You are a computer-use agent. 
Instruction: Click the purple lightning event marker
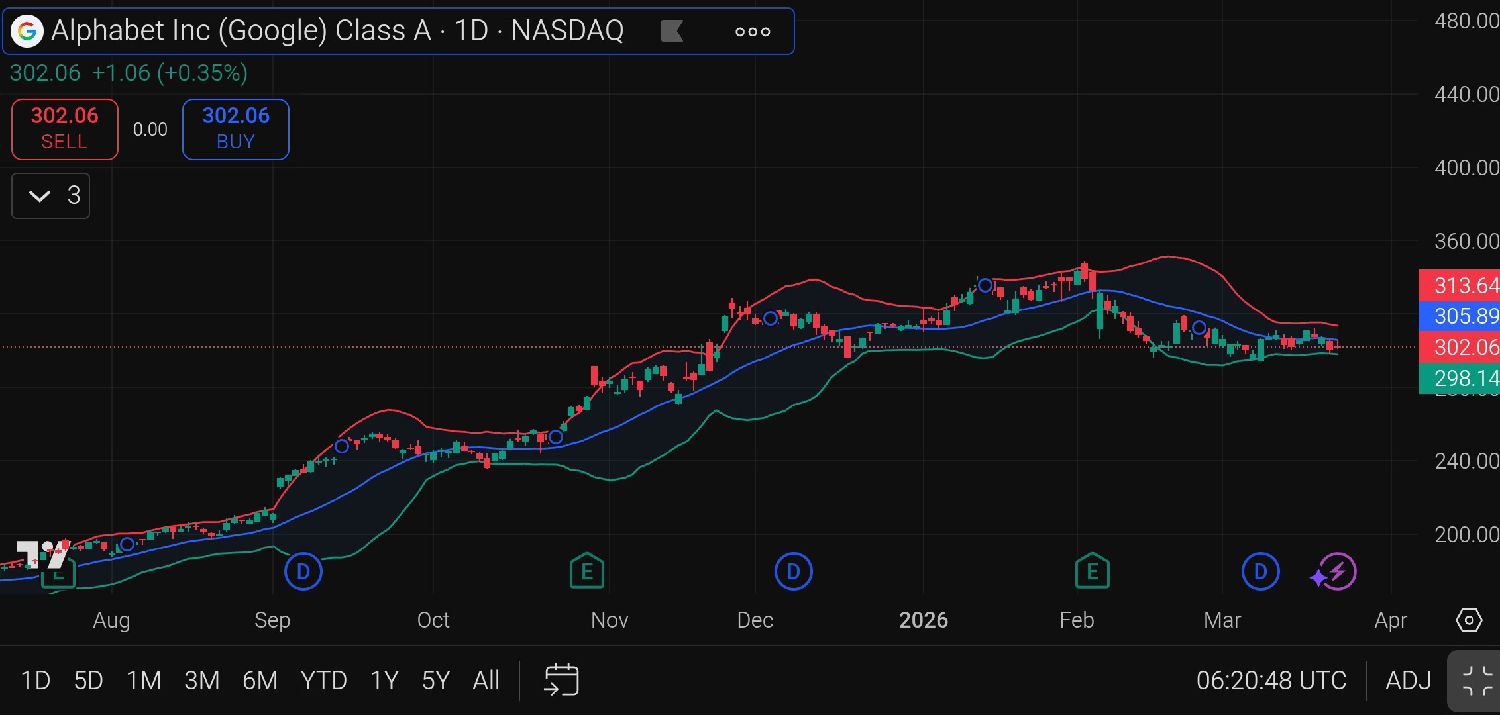pyautogui.click(x=1333, y=572)
